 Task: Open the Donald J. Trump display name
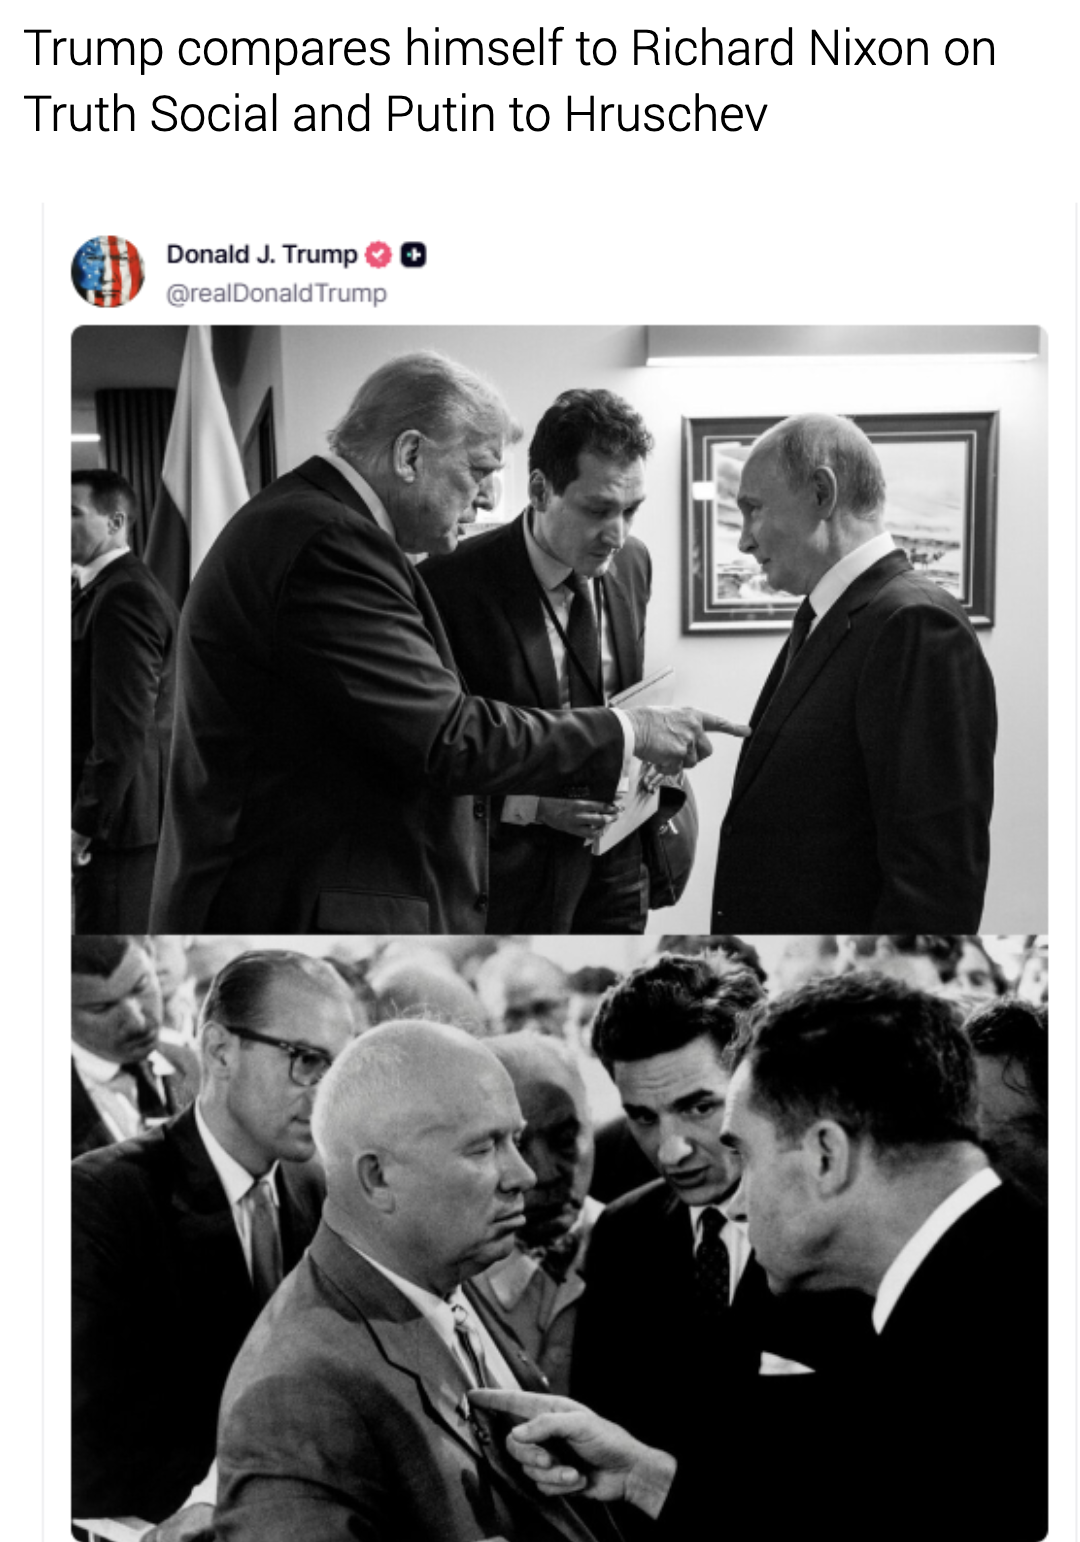(261, 254)
